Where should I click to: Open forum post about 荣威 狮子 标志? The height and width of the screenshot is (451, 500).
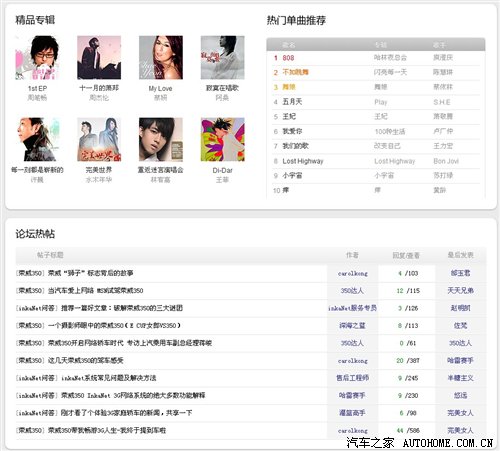click(x=74, y=273)
